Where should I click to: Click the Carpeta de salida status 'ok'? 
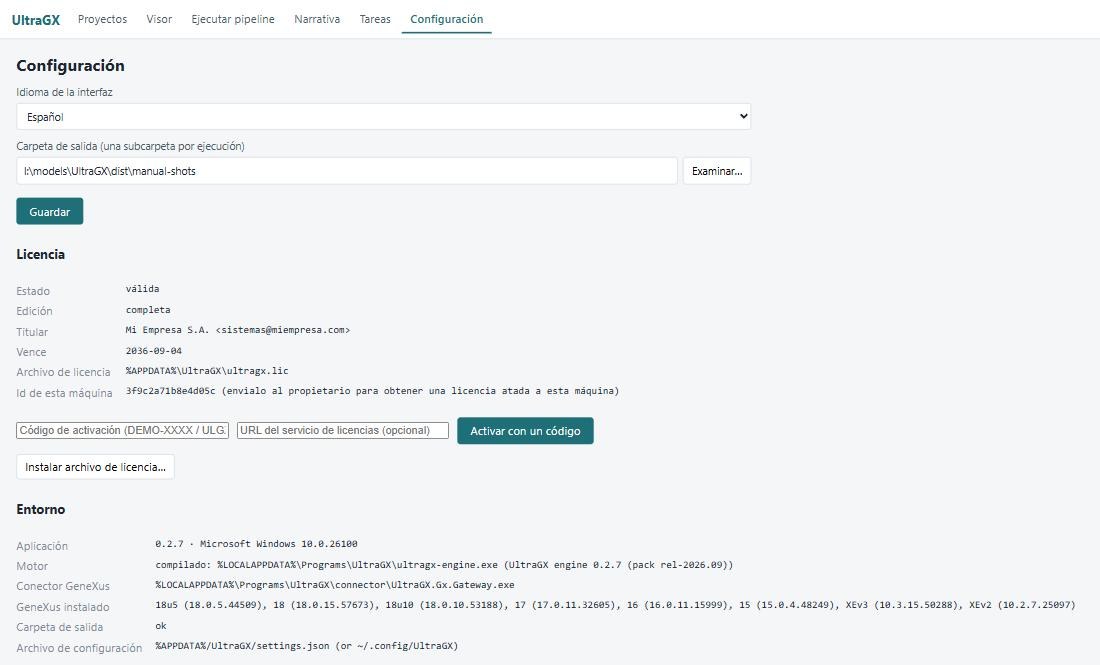[x=161, y=626]
